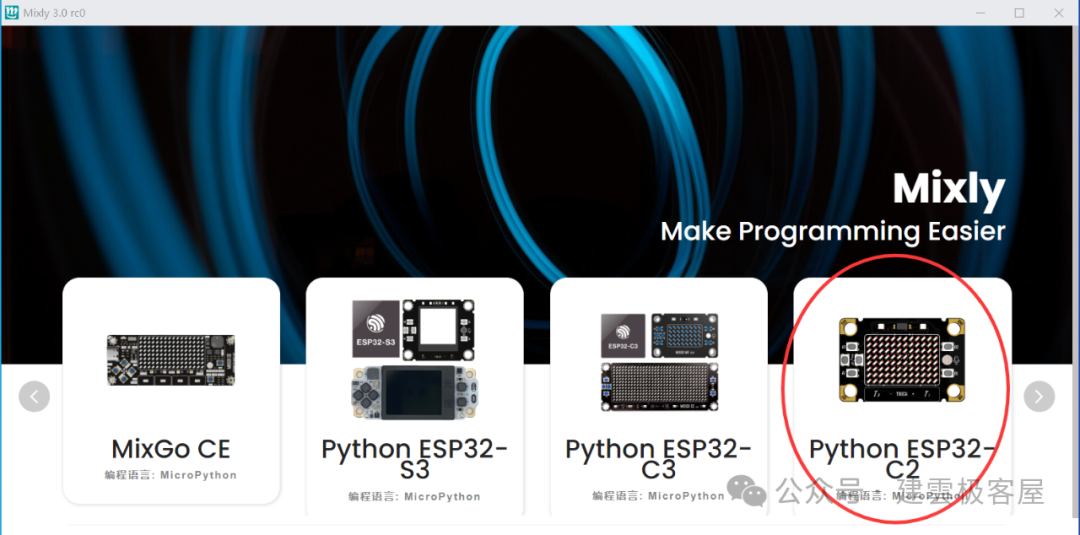The image size is (1080, 535).
Task: Go to the previous board carousel arrow
Action: (34, 397)
